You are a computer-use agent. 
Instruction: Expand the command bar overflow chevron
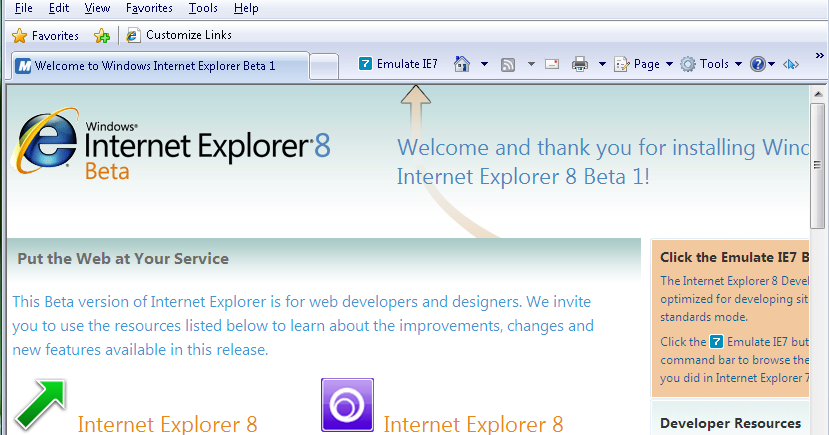point(819,55)
